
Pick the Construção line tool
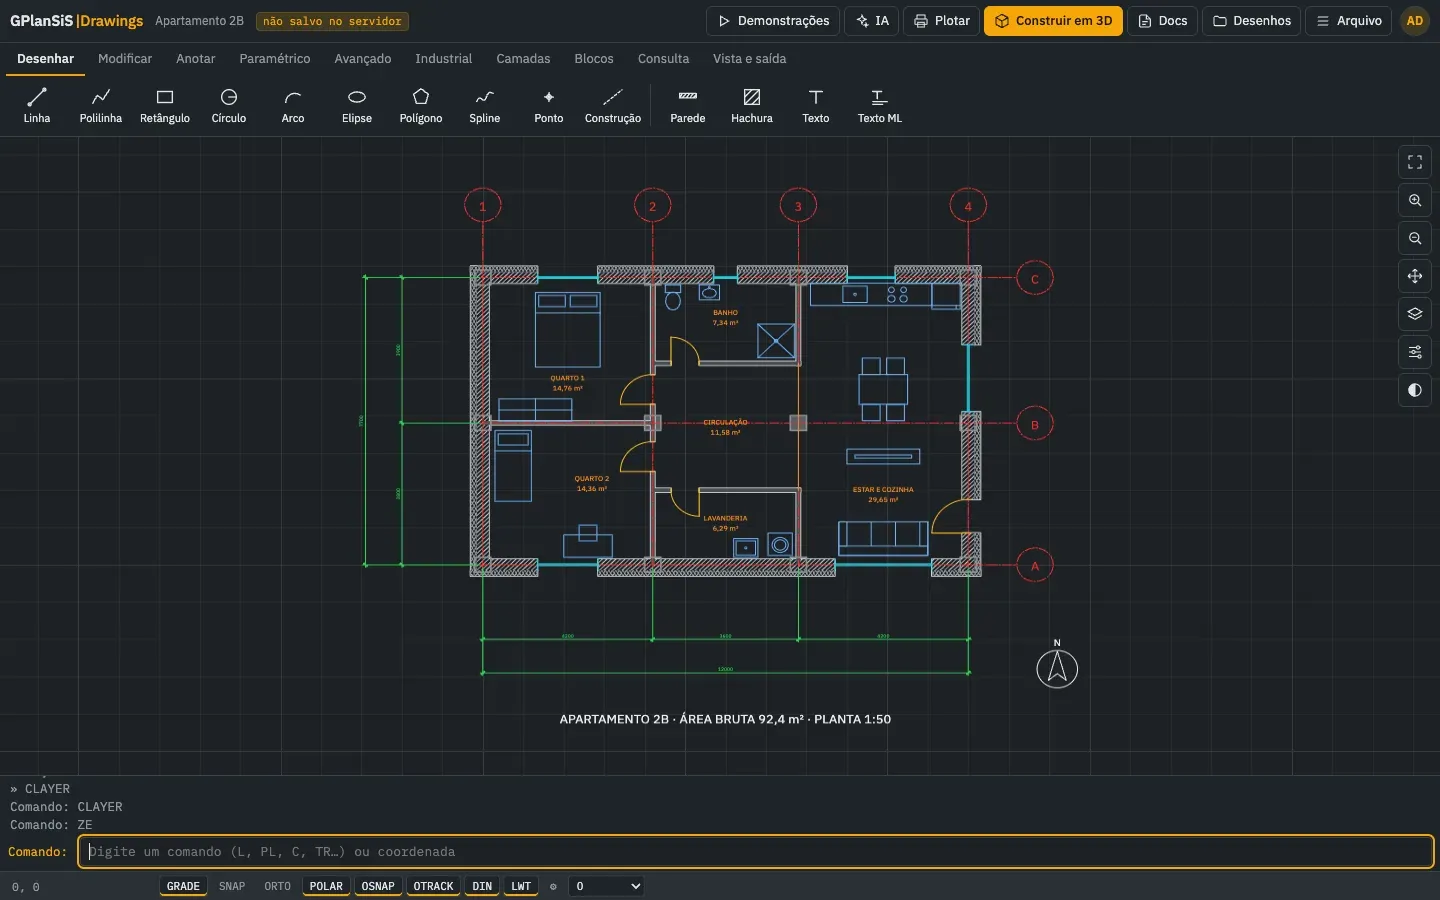tap(613, 105)
